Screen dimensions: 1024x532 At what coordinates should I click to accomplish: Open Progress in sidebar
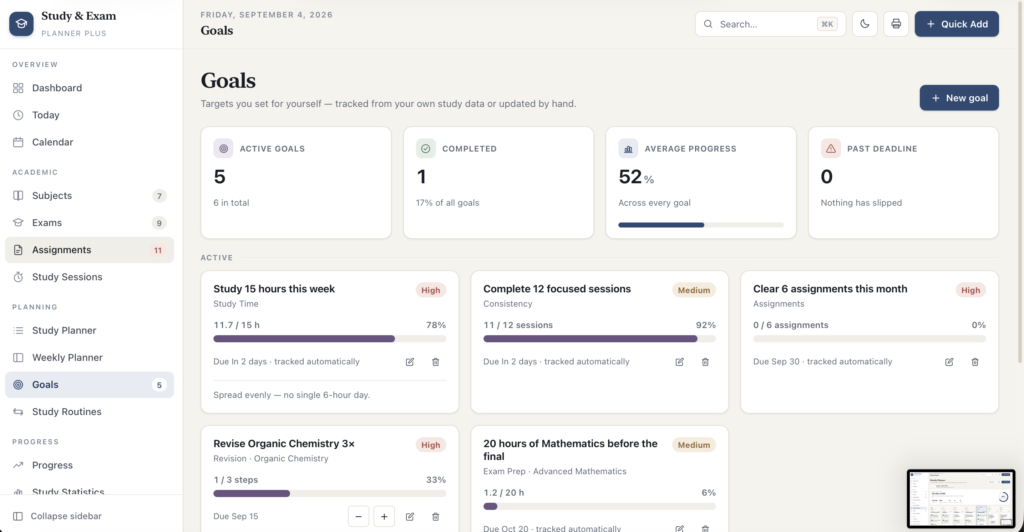point(89,465)
